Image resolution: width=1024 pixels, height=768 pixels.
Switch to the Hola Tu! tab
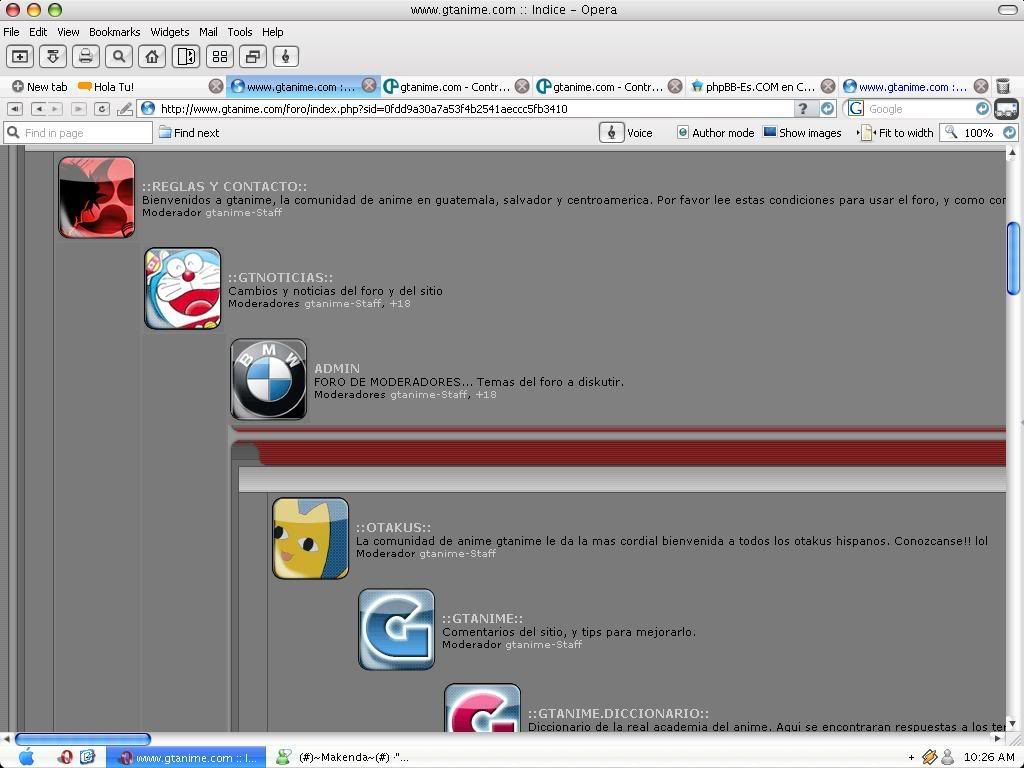click(x=144, y=87)
